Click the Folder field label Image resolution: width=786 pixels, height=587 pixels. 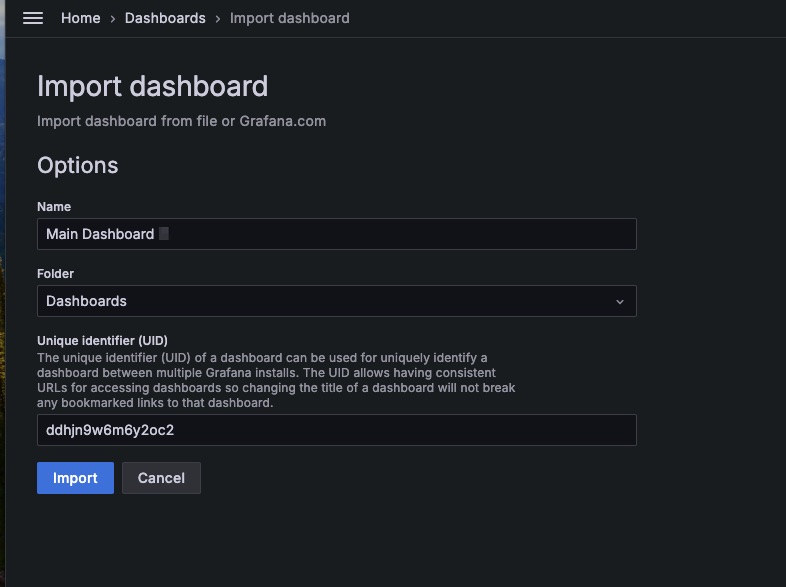click(x=56, y=273)
